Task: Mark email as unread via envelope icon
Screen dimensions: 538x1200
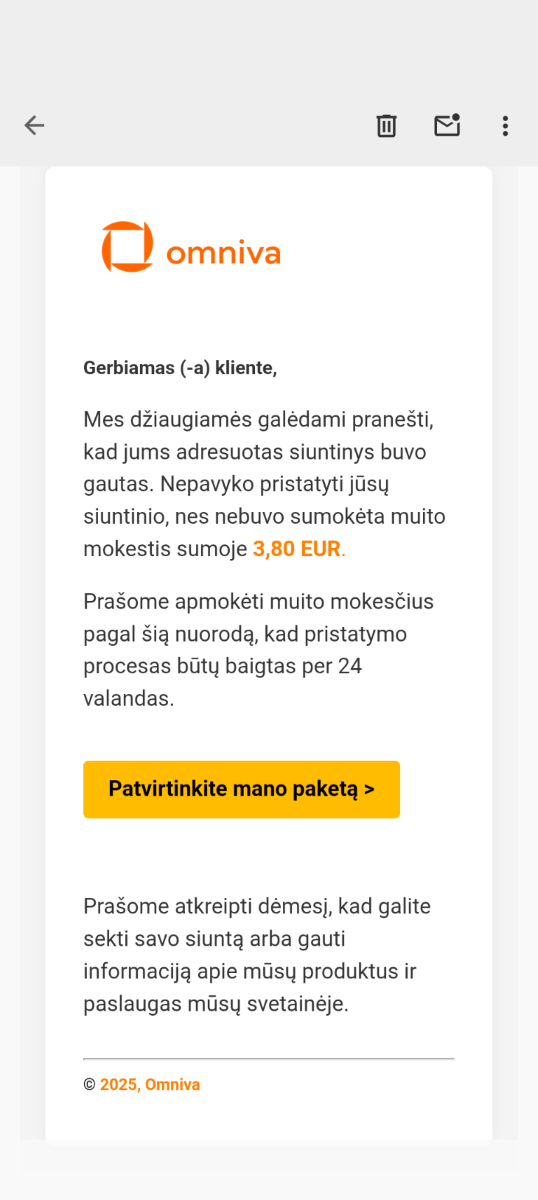Action: 446,125
